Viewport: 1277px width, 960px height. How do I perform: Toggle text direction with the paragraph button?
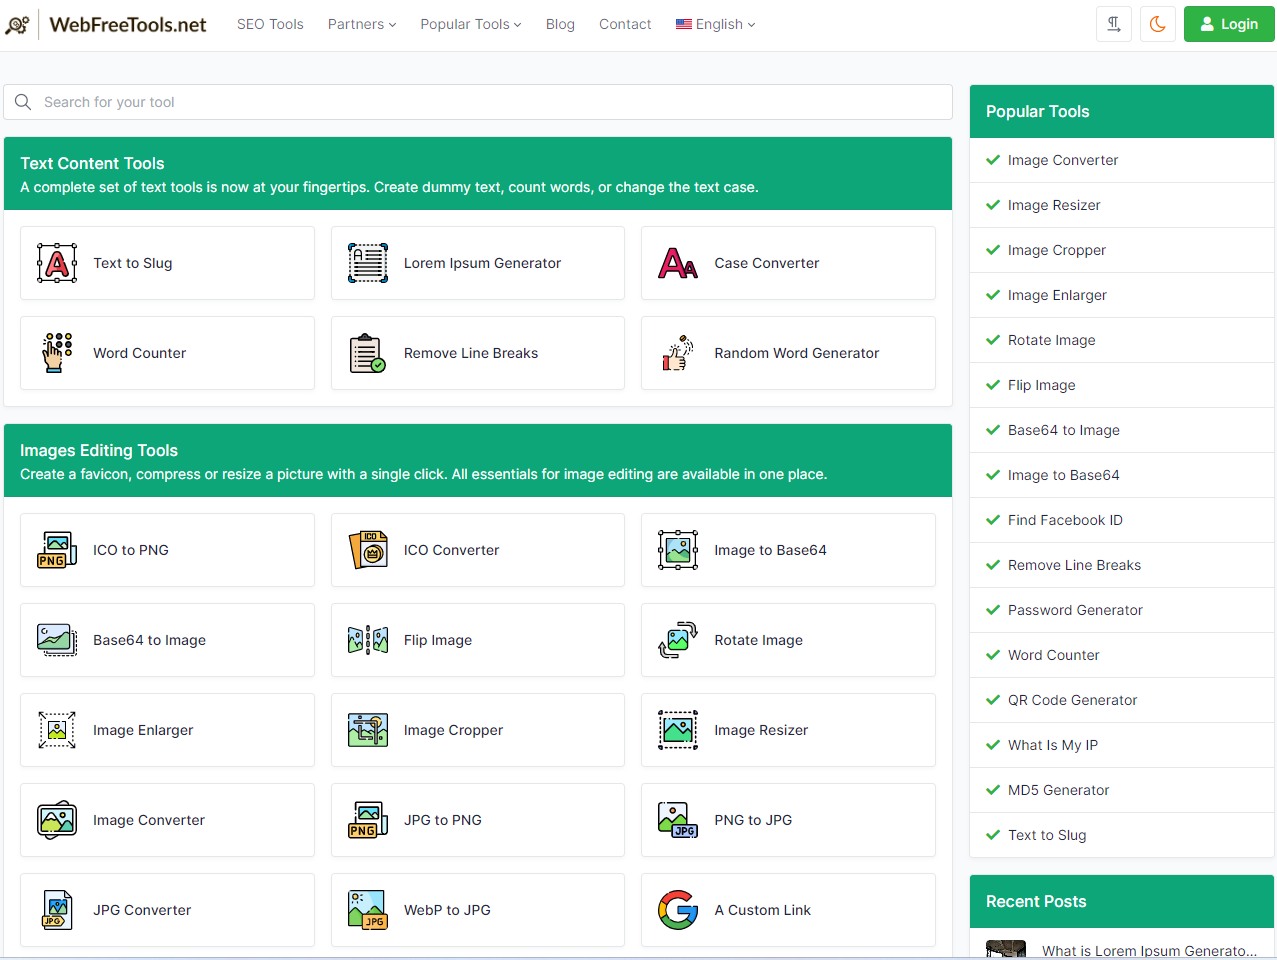click(x=1114, y=24)
